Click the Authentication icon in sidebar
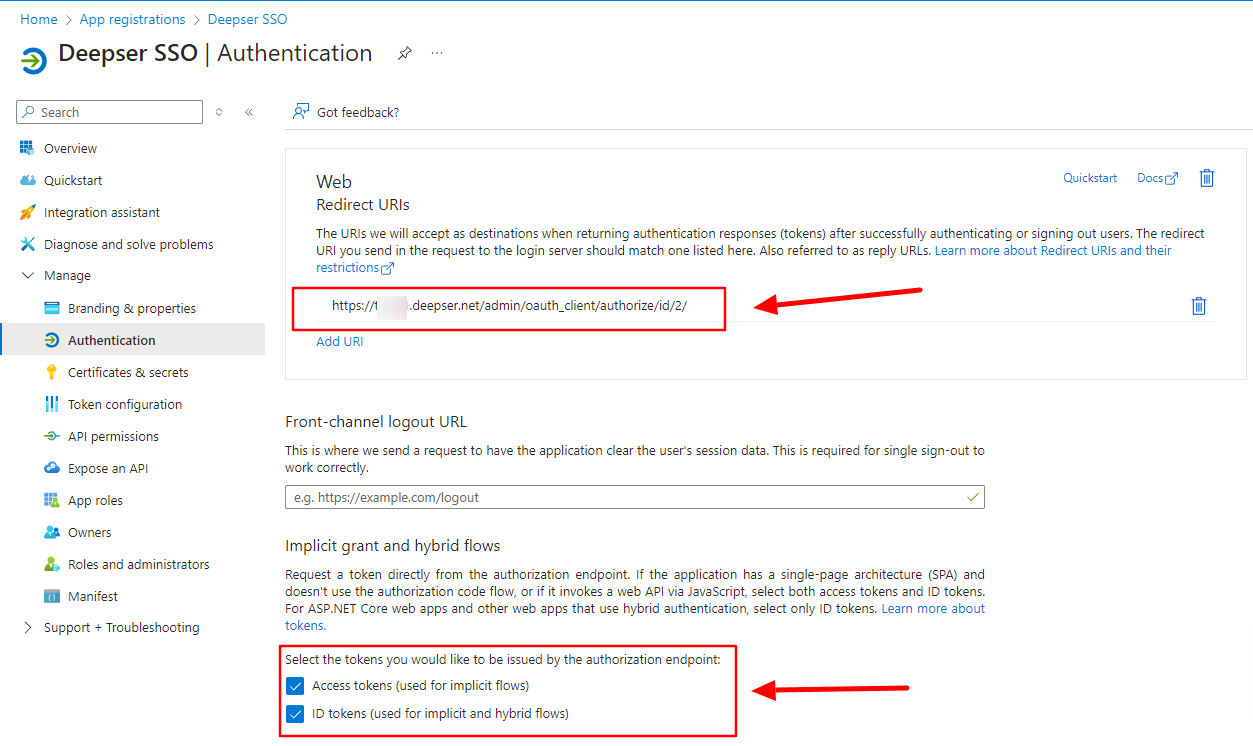1253x746 pixels. click(52, 340)
